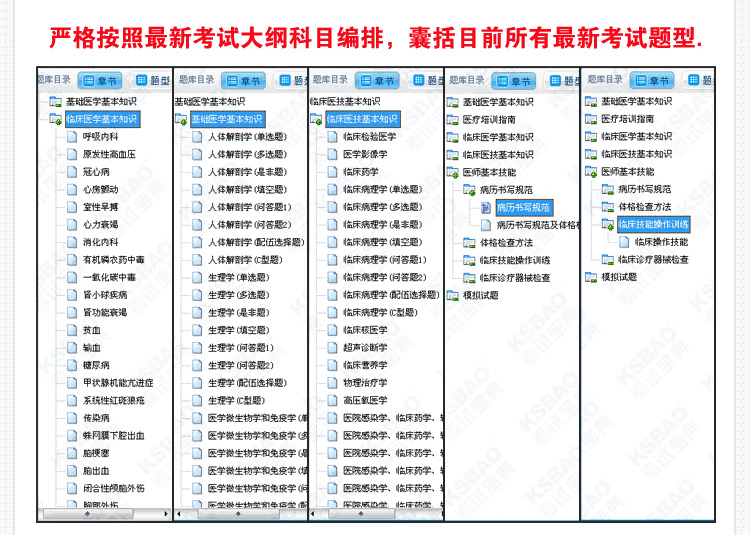The image size is (750, 535).
Task: Click the document icon of 生理学 (多选题)
Action: click(x=197, y=295)
